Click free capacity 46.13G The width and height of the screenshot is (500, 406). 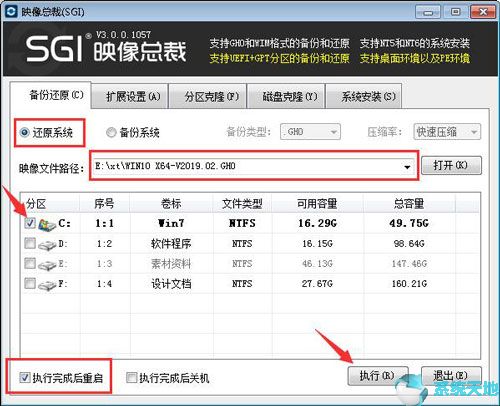pos(317,264)
